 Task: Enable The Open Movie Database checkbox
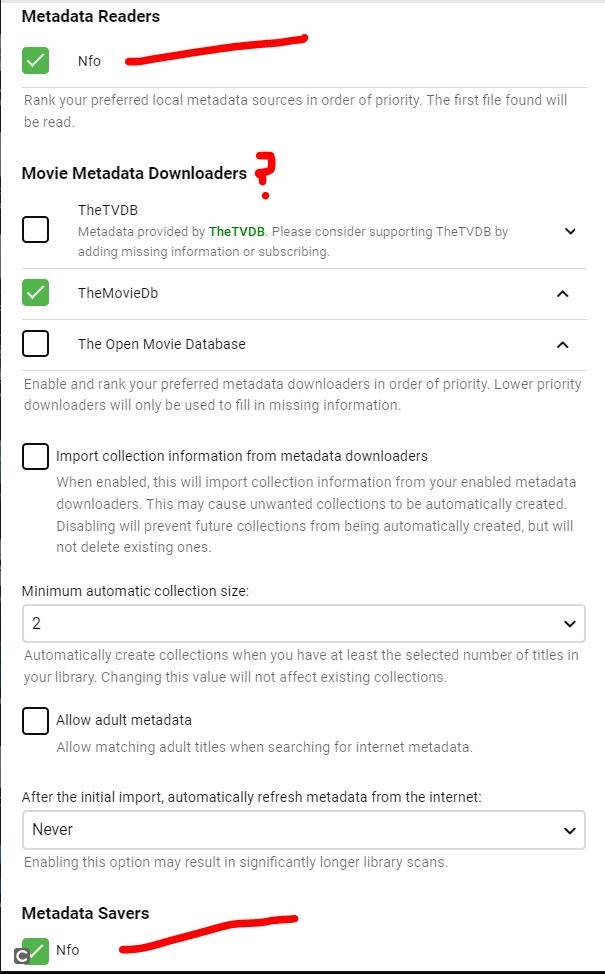(36, 343)
